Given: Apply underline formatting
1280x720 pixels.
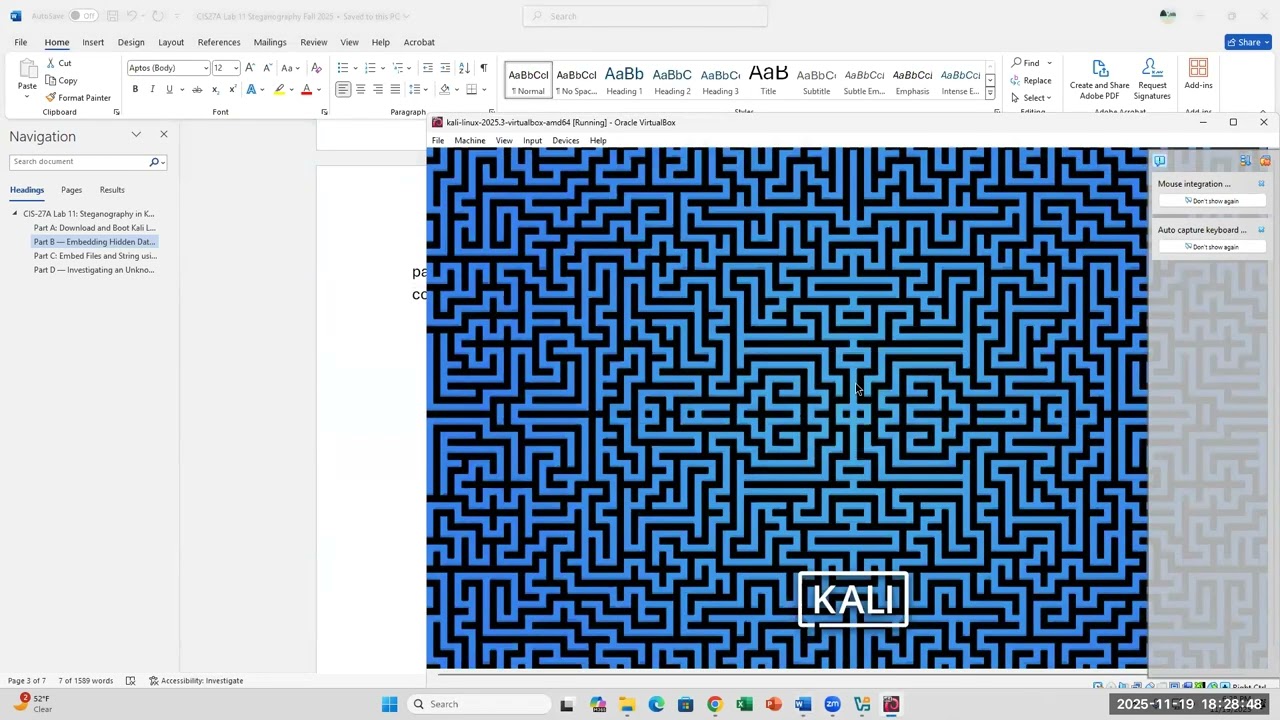Looking at the screenshot, I should (169, 89).
